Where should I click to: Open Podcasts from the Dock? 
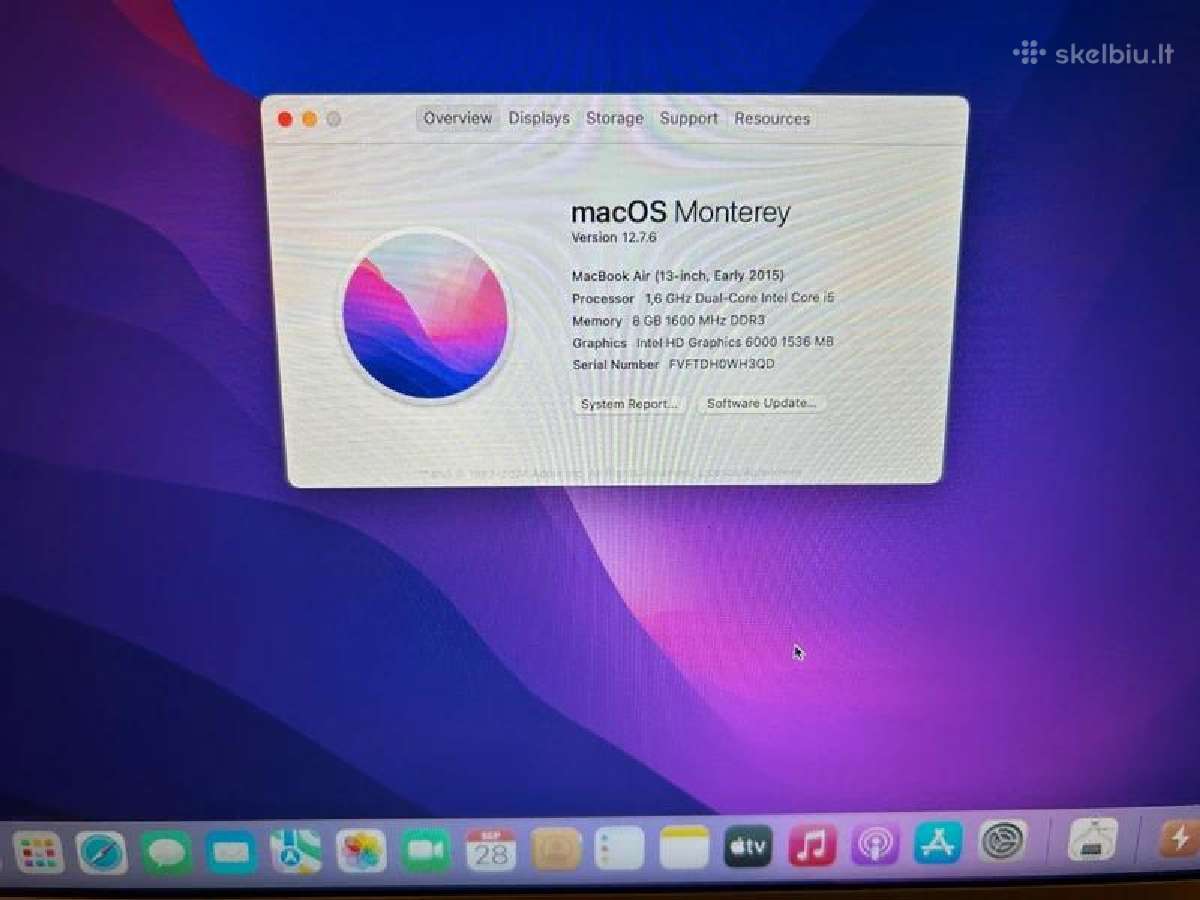click(875, 845)
